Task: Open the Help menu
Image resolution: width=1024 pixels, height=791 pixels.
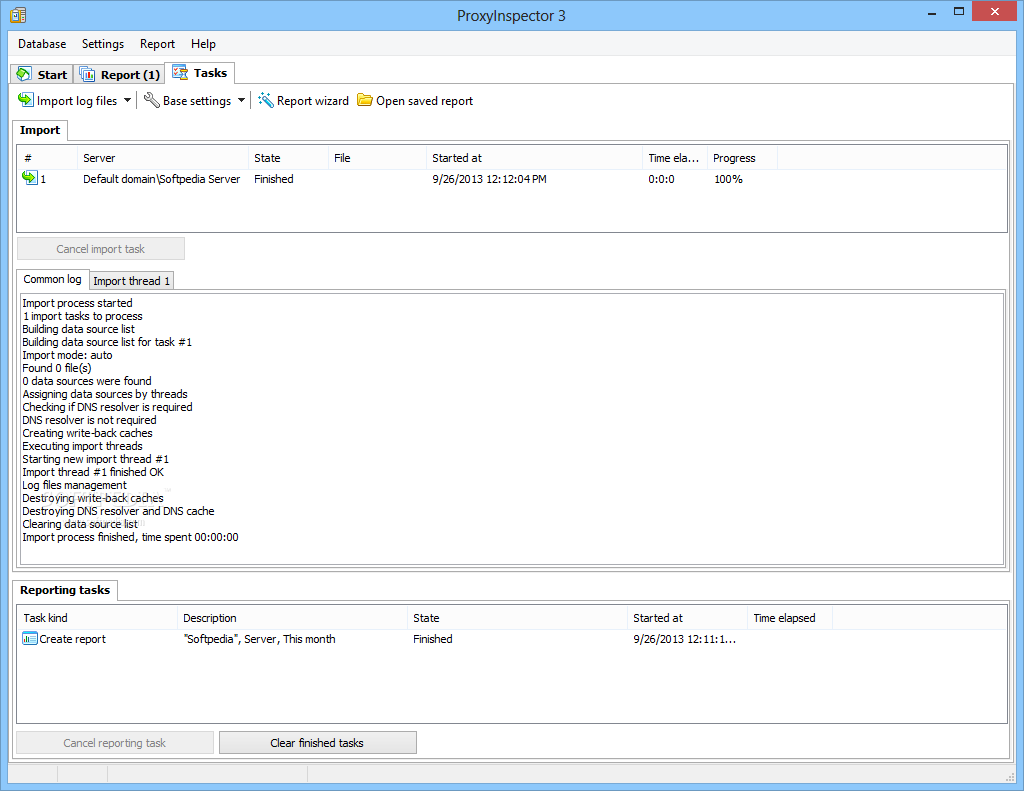Action: tap(203, 44)
